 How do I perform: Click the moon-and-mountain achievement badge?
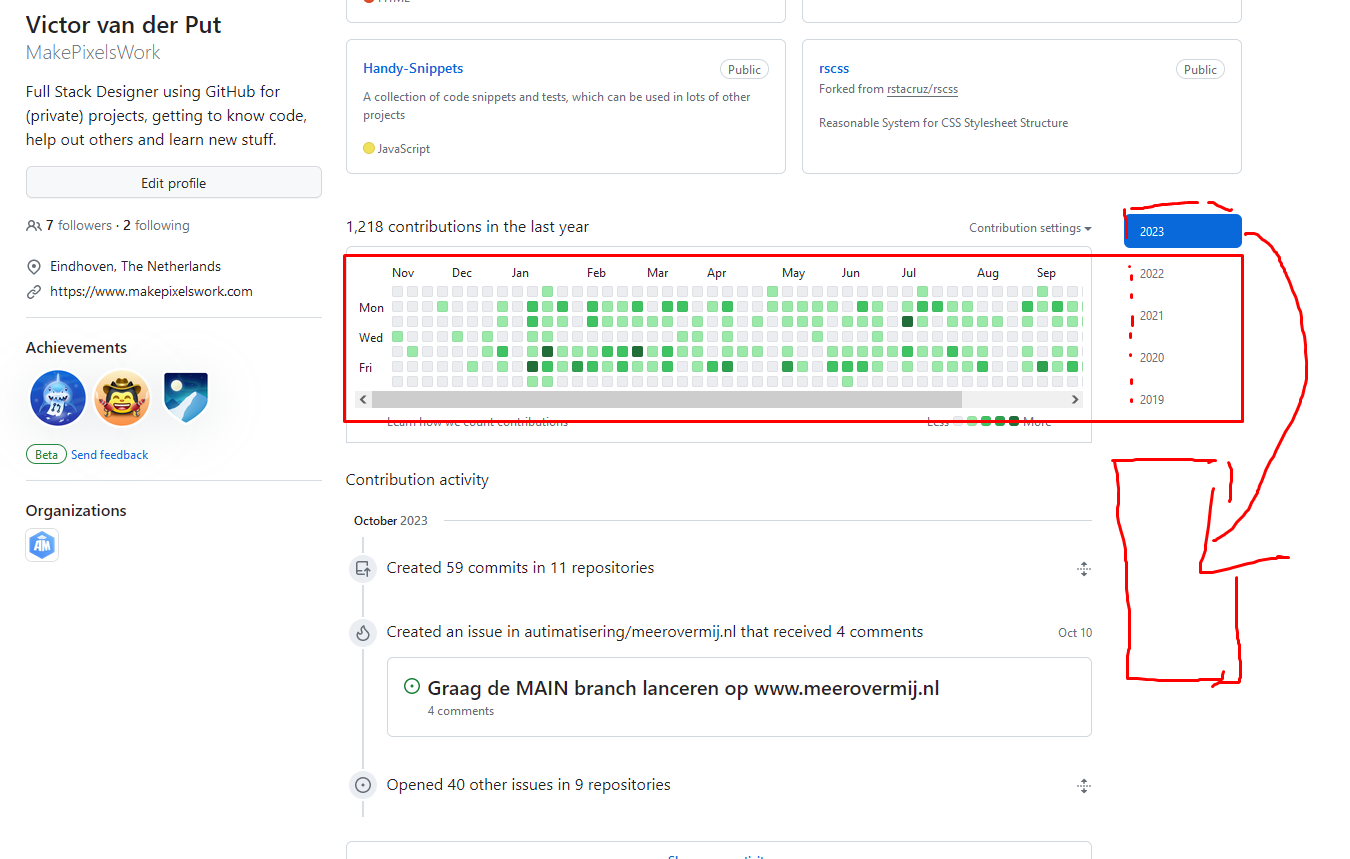point(185,397)
